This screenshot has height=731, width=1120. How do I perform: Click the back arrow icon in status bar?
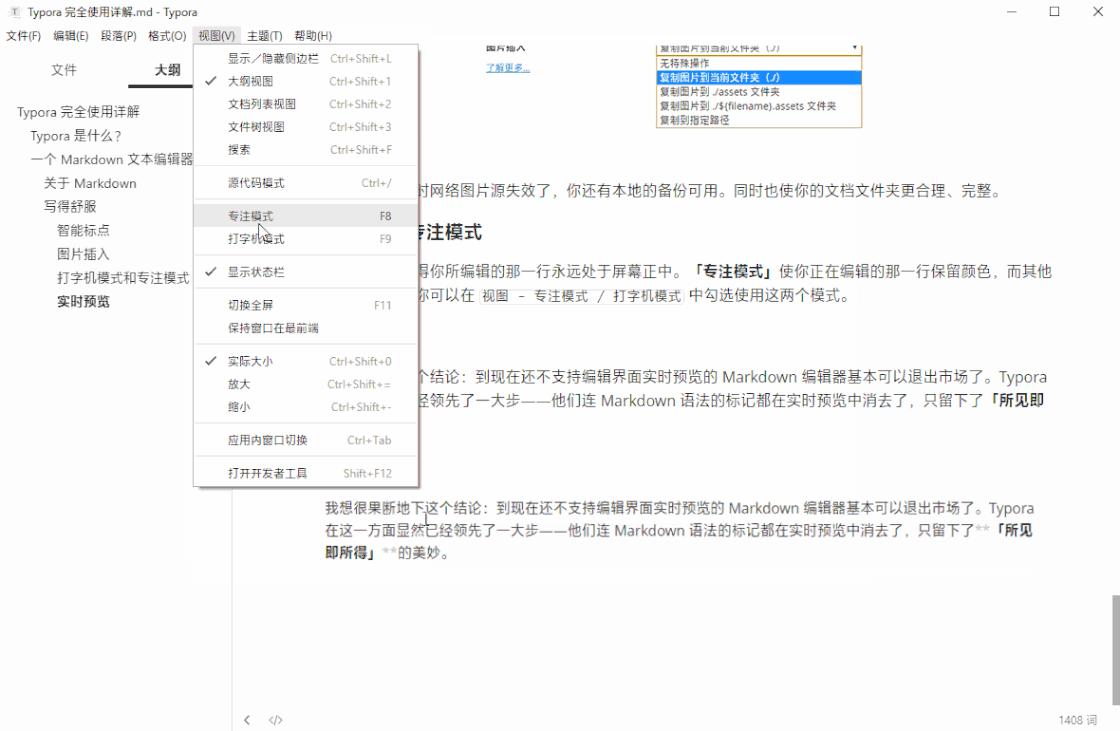247,720
